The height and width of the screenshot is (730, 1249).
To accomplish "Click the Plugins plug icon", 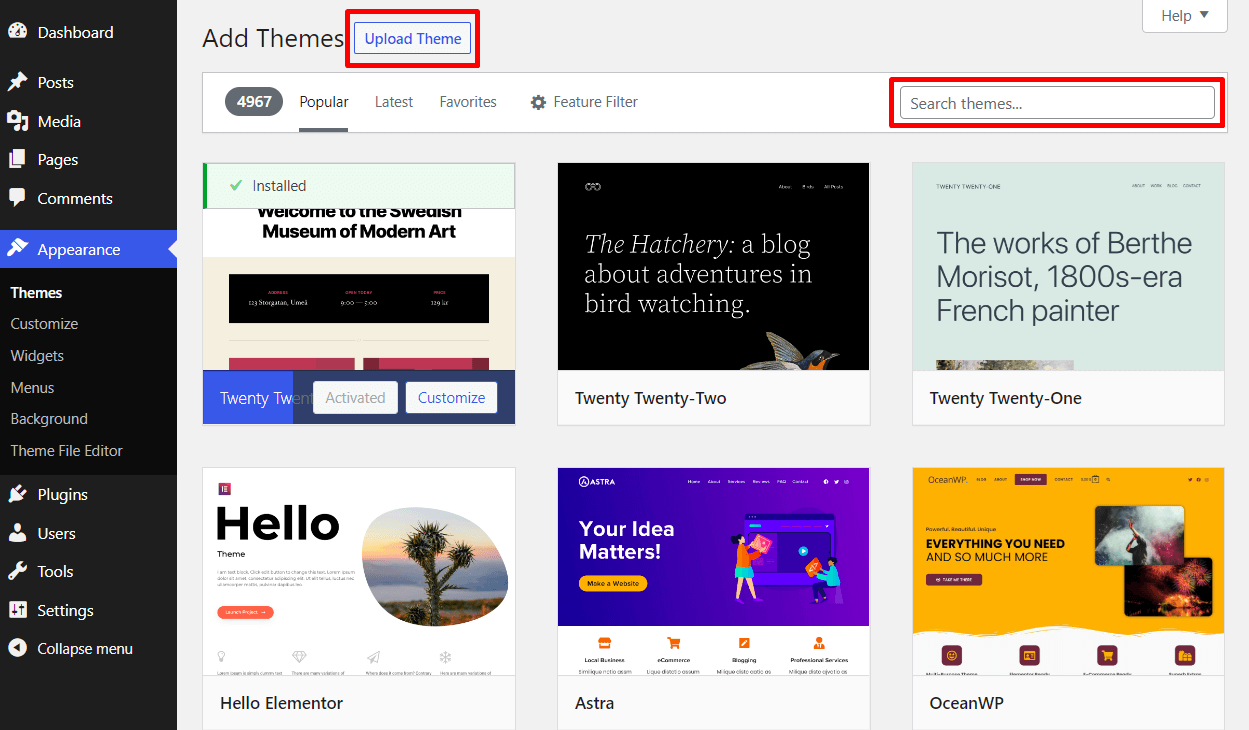I will pos(17,494).
